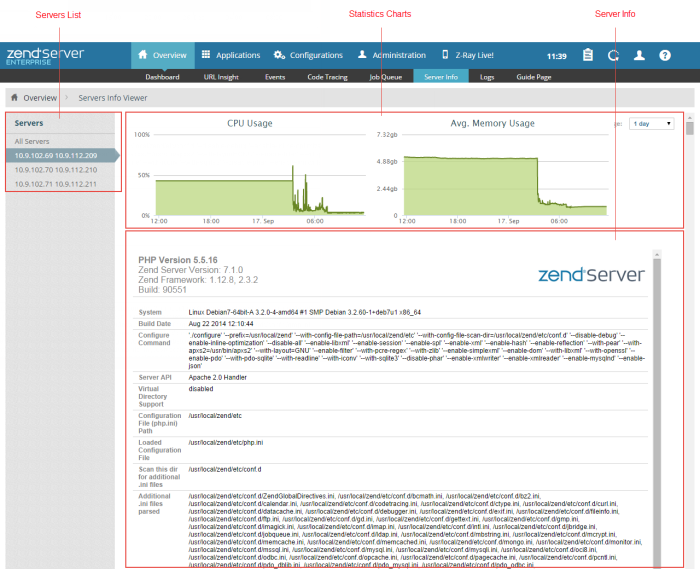The image size is (700, 569).
Task: Open the Overview main menu
Action: coord(160,56)
